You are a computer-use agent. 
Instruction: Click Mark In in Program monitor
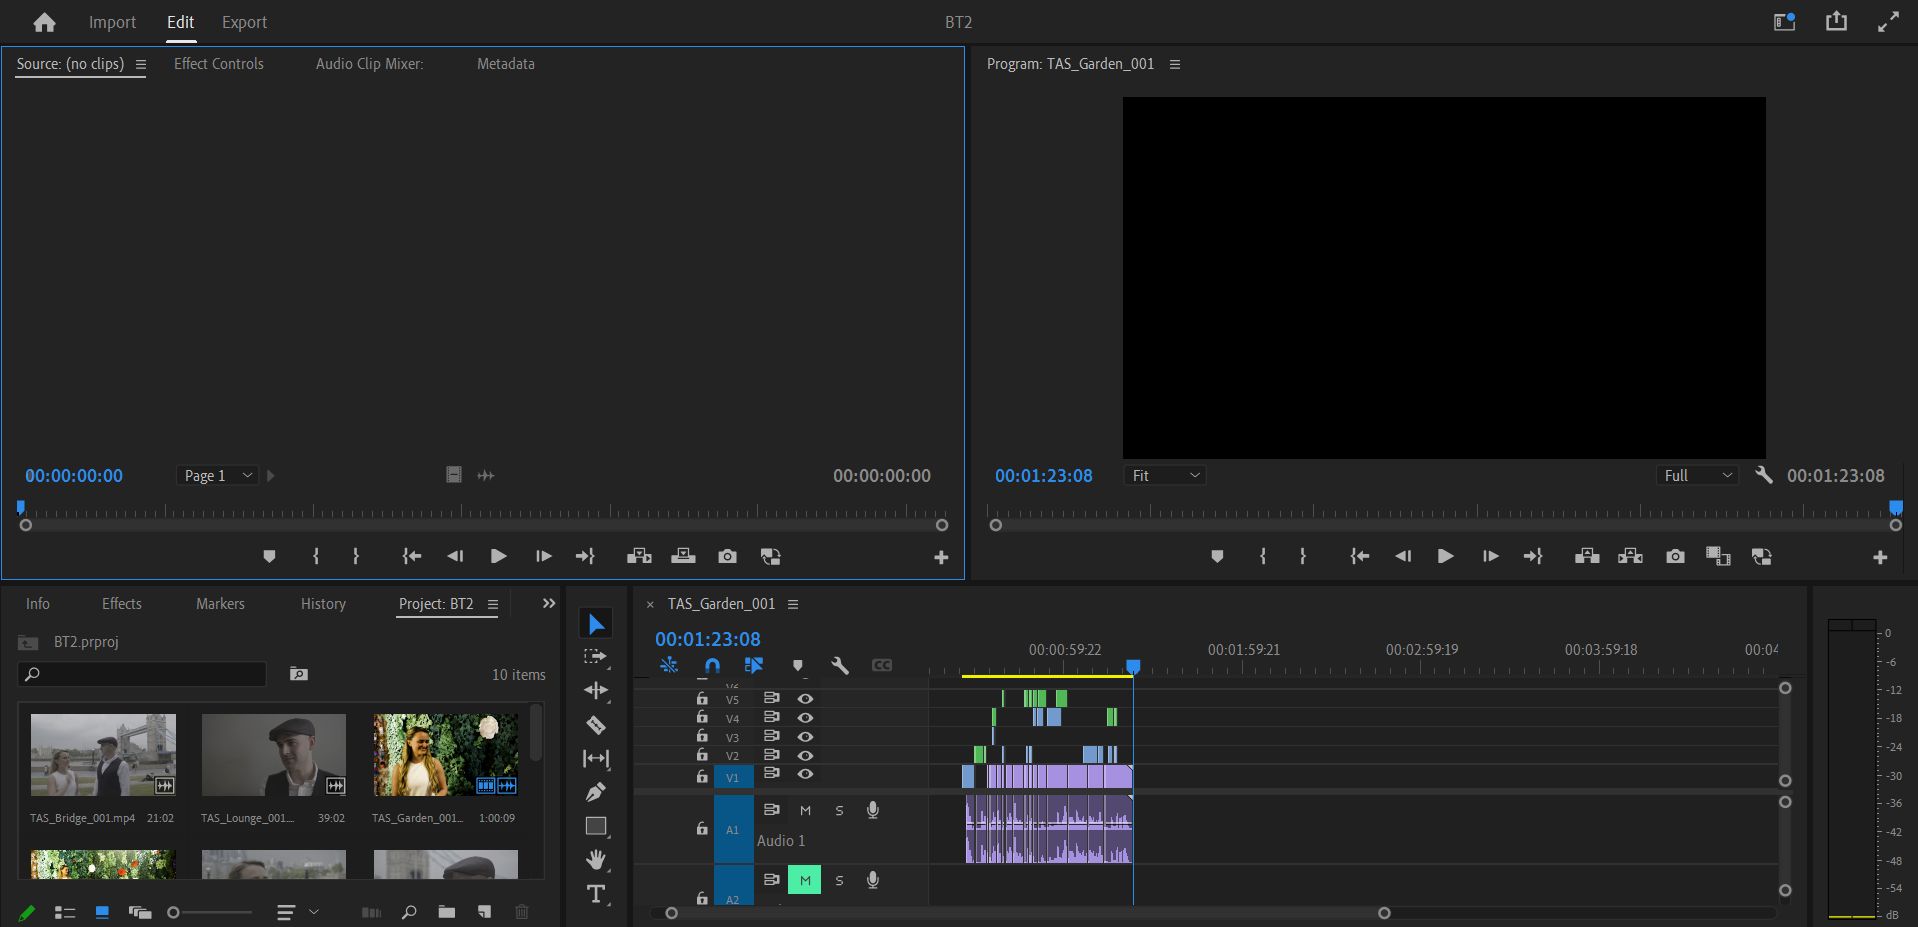(1263, 556)
